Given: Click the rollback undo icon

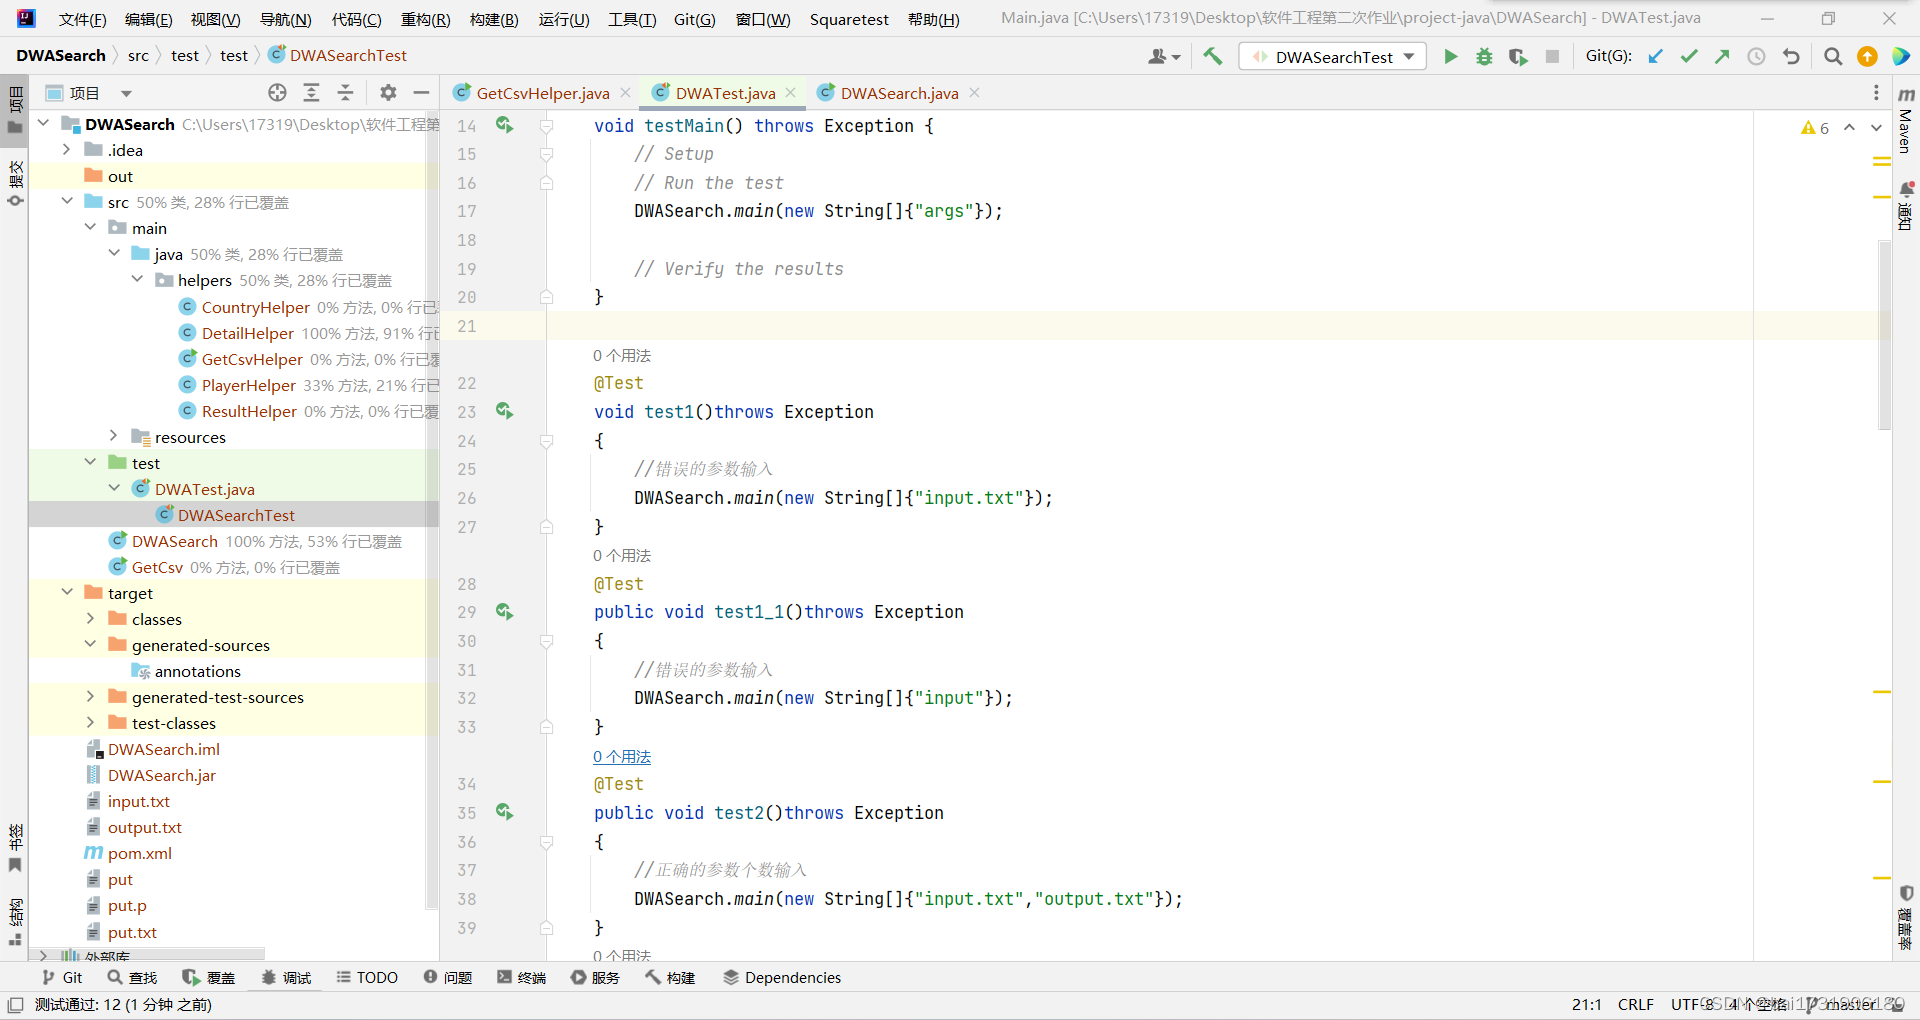Looking at the screenshot, I should coord(1791,57).
